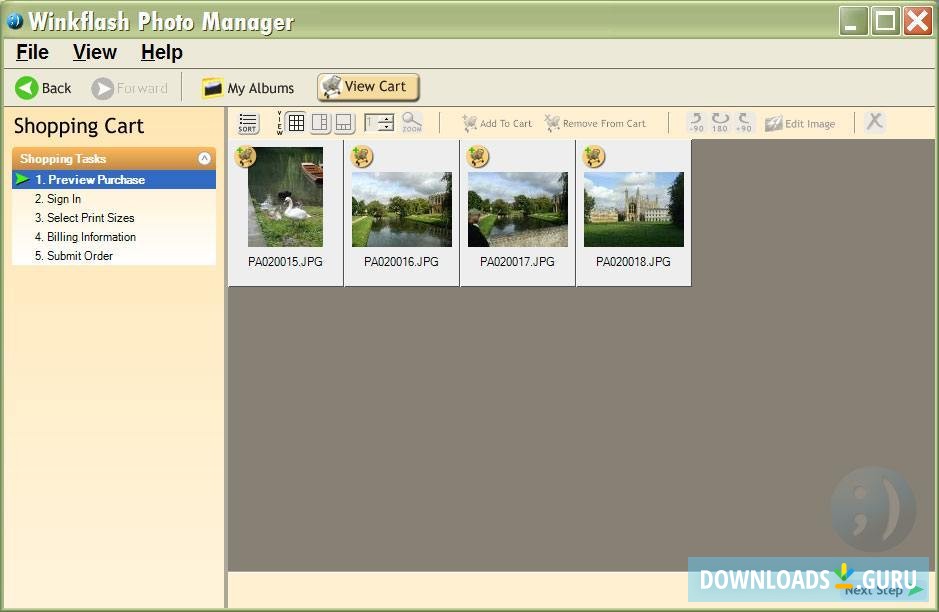Minimize the Winkflash window

[853, 21]
